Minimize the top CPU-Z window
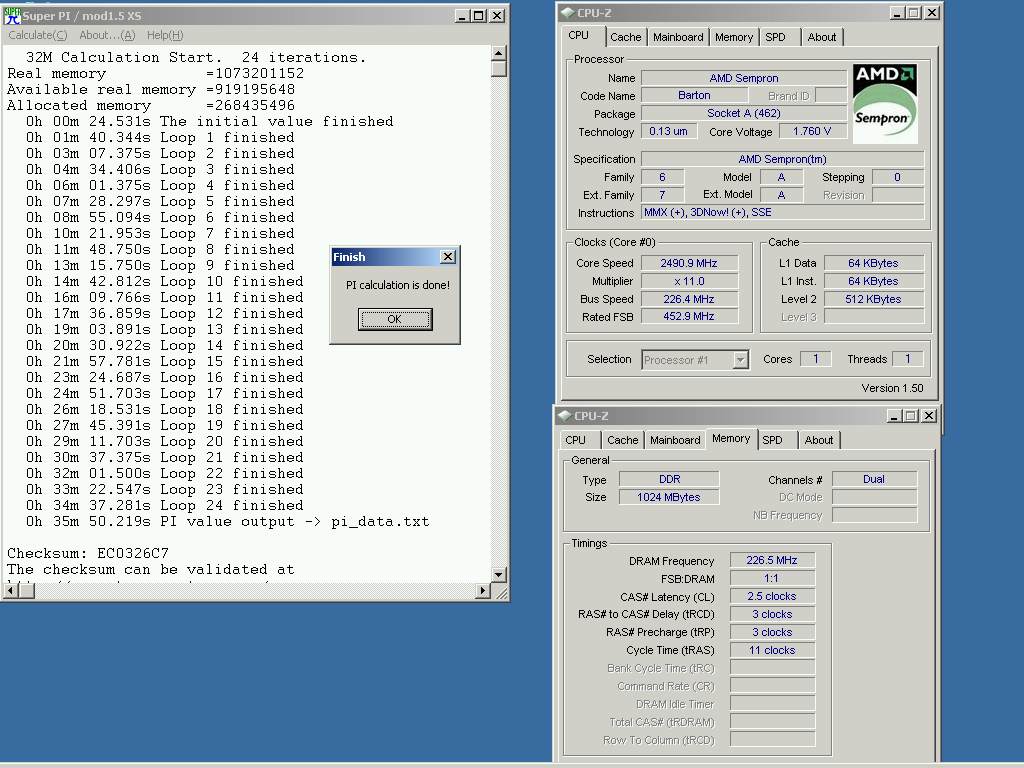Image resolution: width=1024 pixels, height=768 pixels. point(897,12)
